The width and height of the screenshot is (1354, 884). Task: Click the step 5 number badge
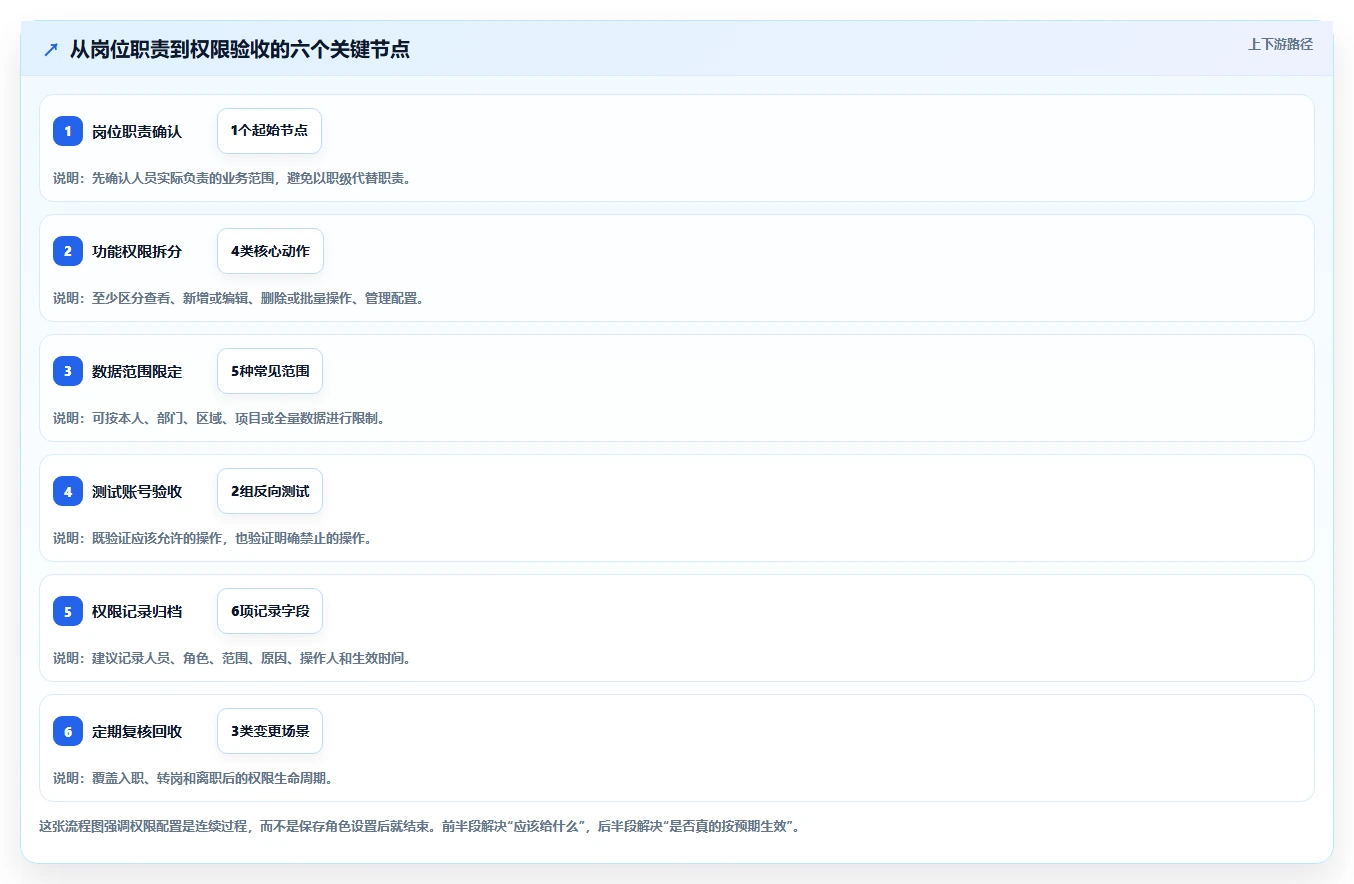coord(68,611)
